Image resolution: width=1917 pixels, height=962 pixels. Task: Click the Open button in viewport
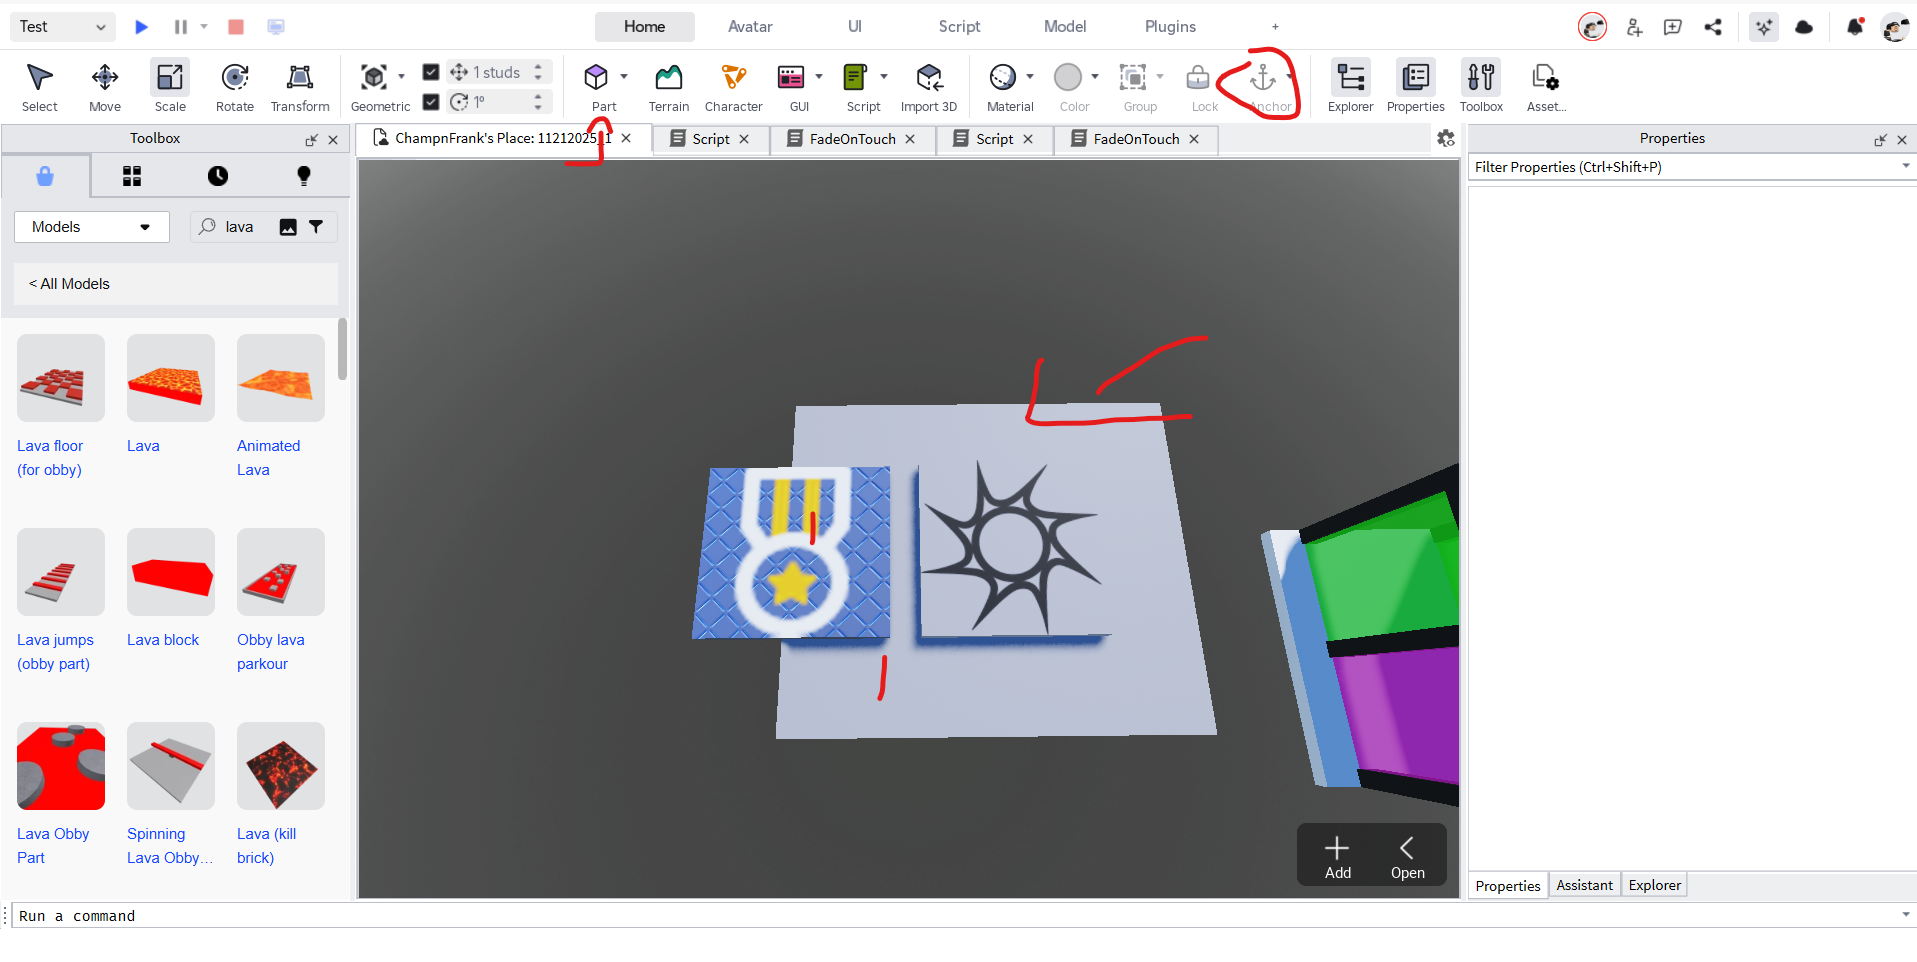coord(1407,857)
